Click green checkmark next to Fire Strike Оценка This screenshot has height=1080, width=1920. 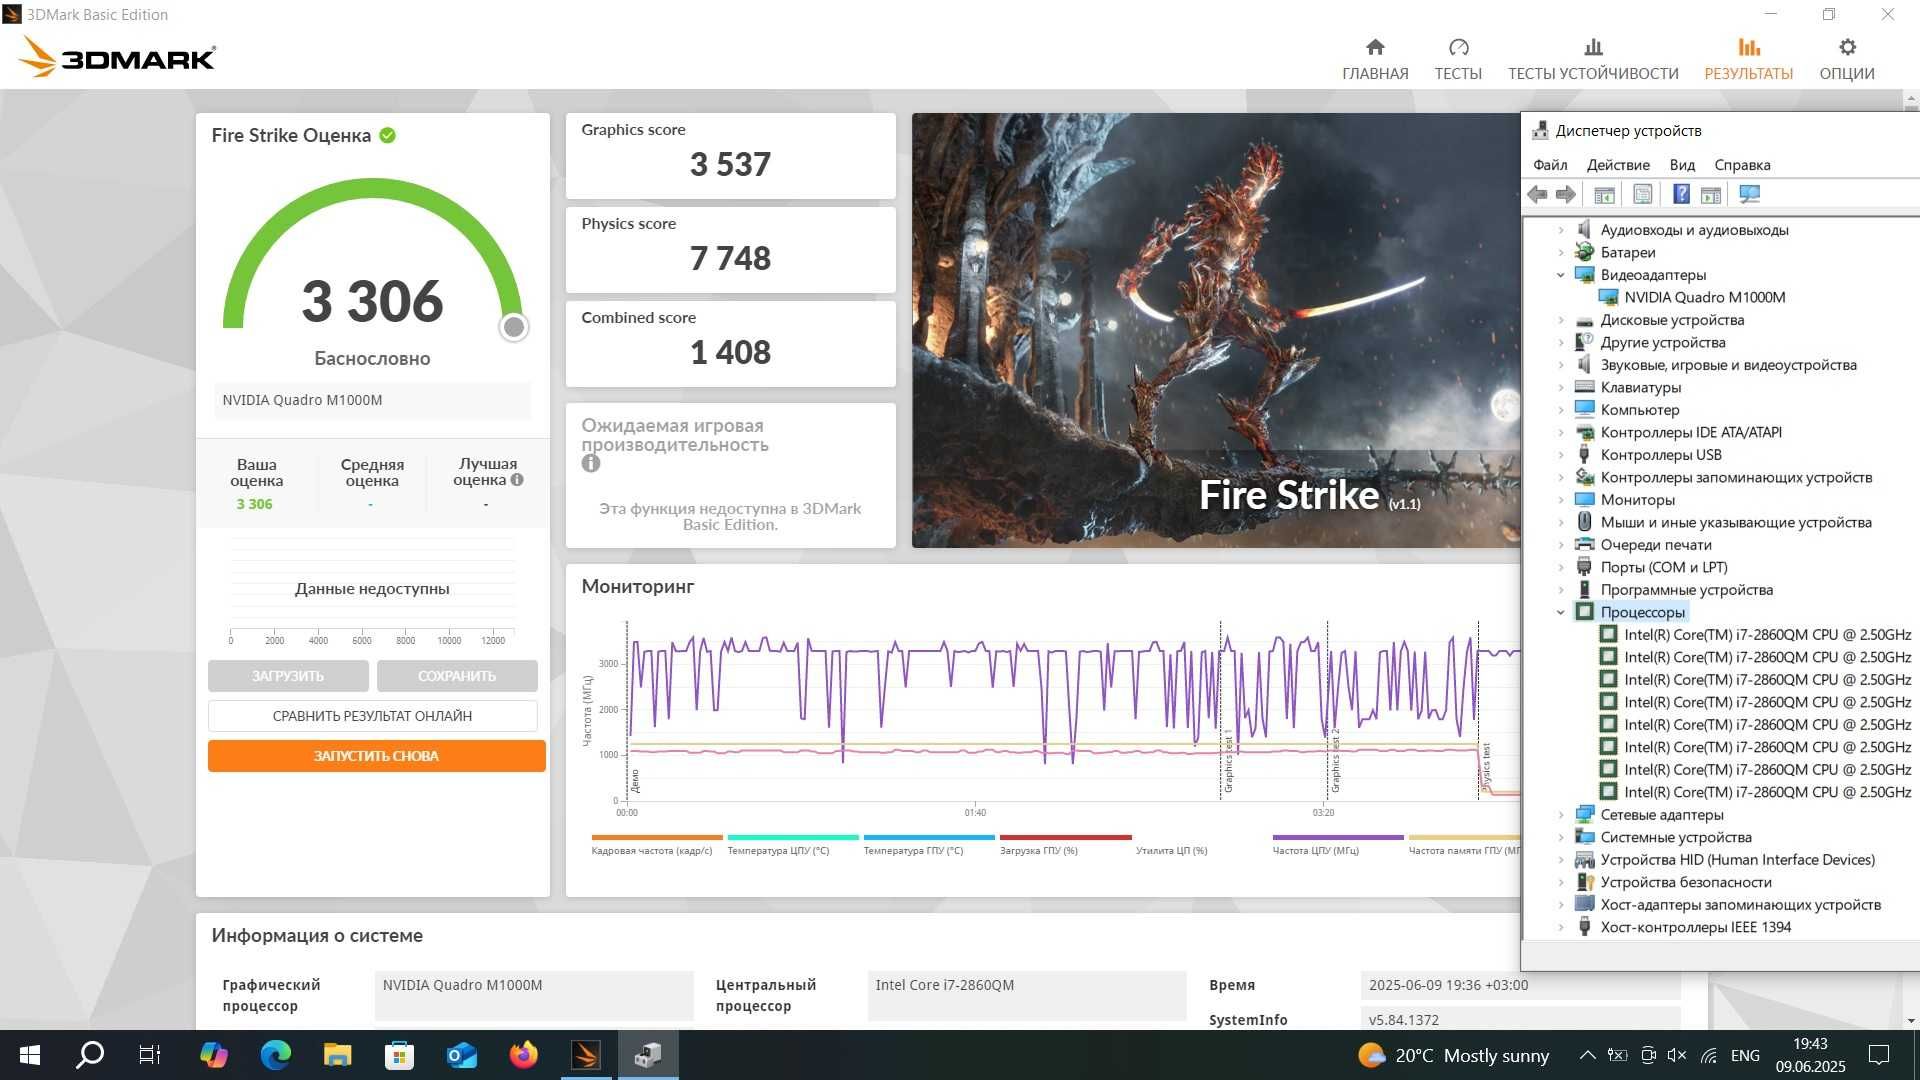coord(388,135)
